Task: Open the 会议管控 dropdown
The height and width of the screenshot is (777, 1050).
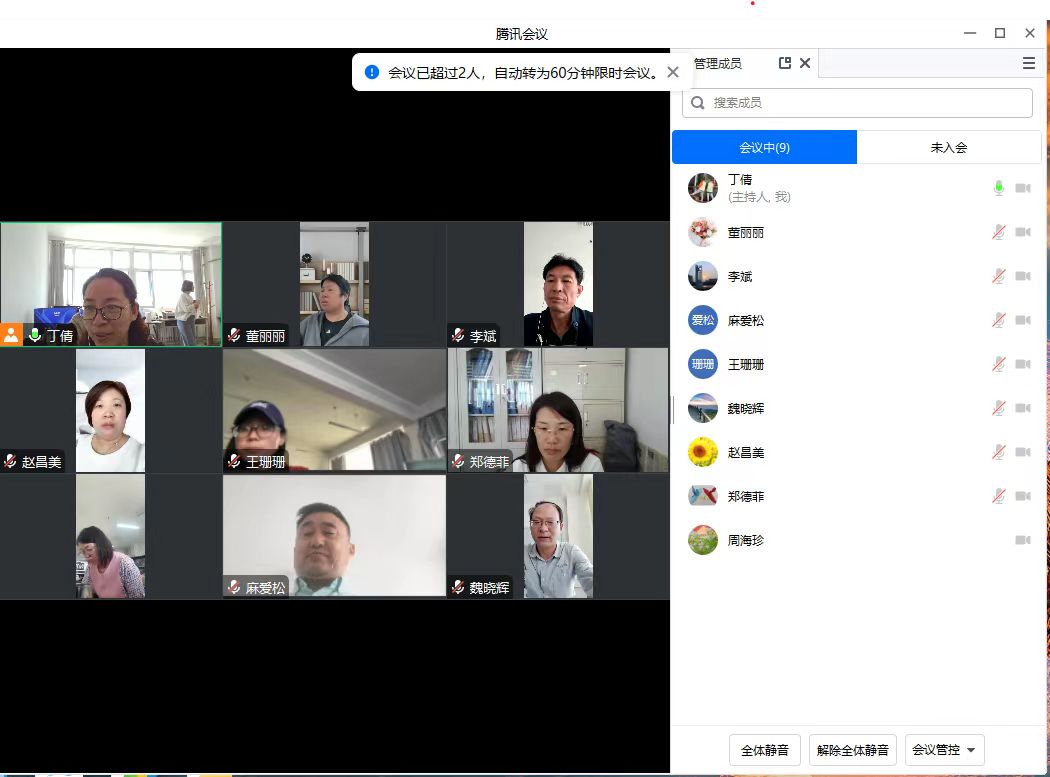Action: click(944, 750)
